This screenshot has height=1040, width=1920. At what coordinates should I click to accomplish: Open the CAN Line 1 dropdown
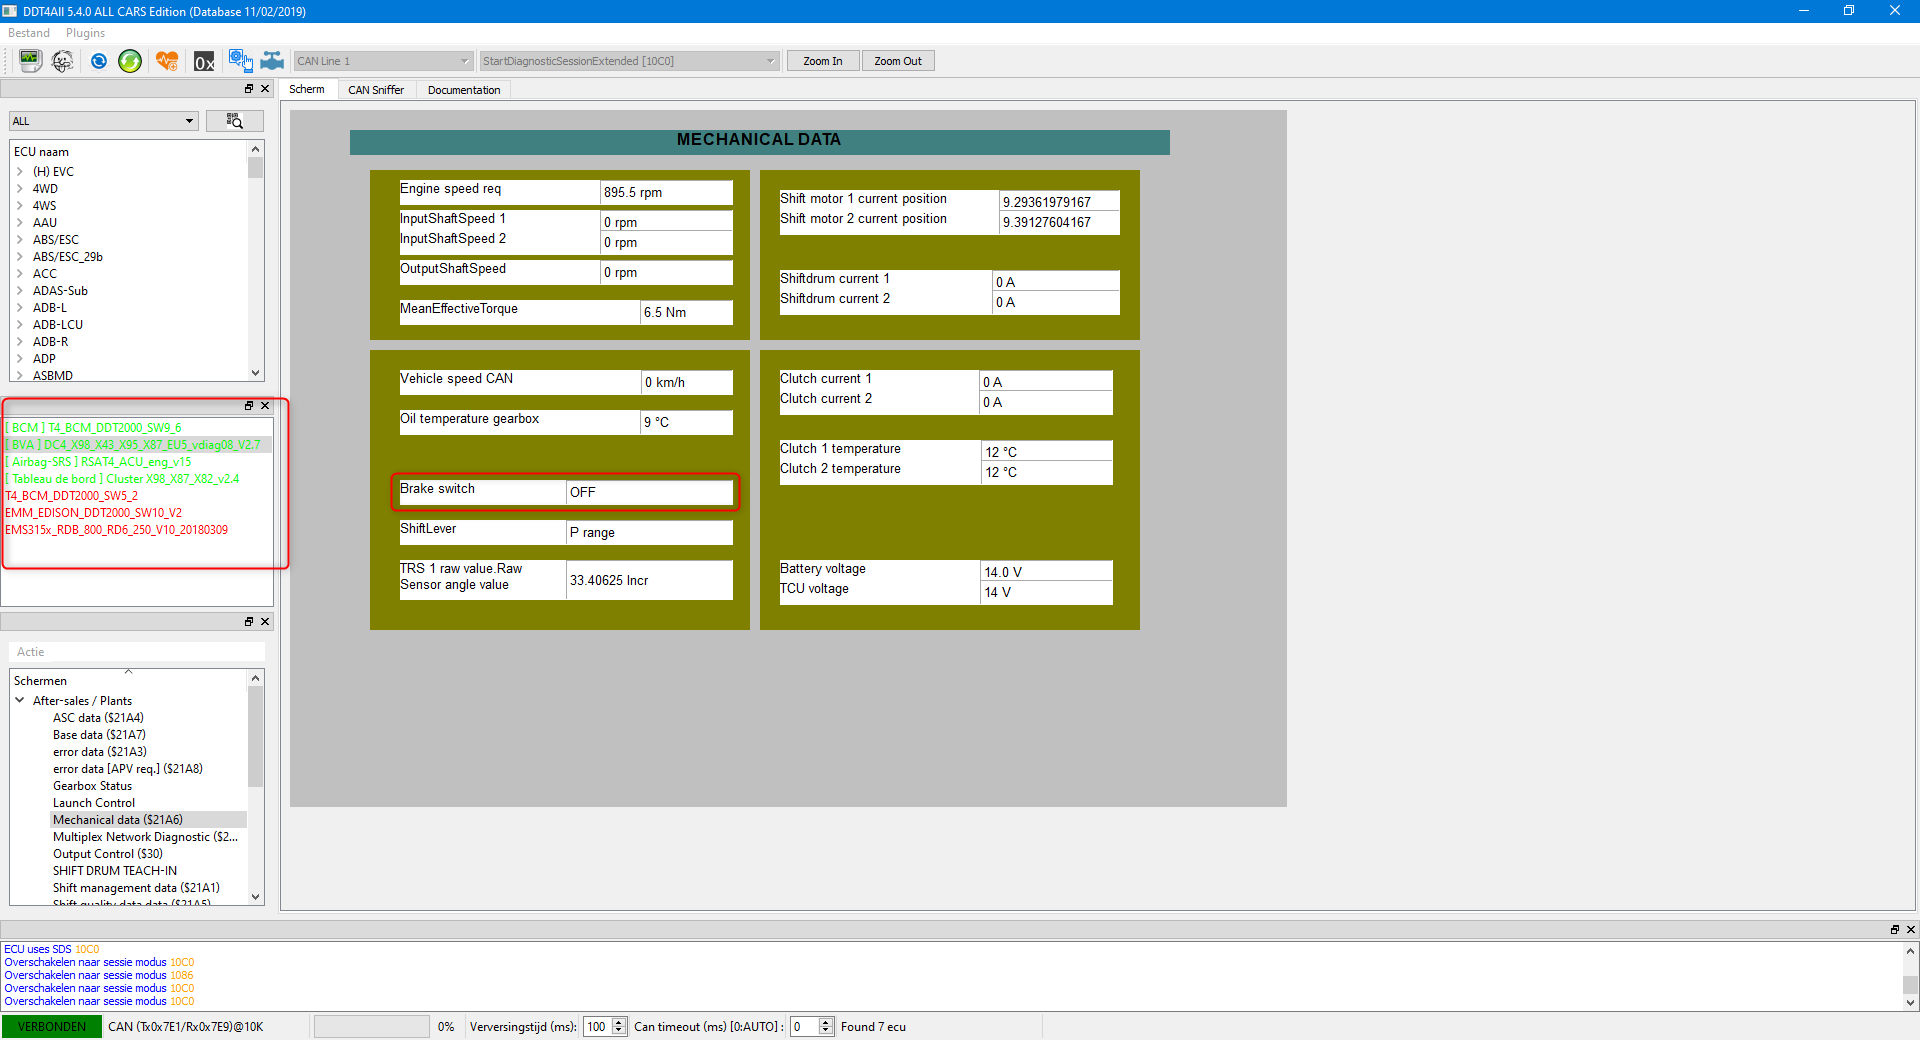click(x=464, y=61)
